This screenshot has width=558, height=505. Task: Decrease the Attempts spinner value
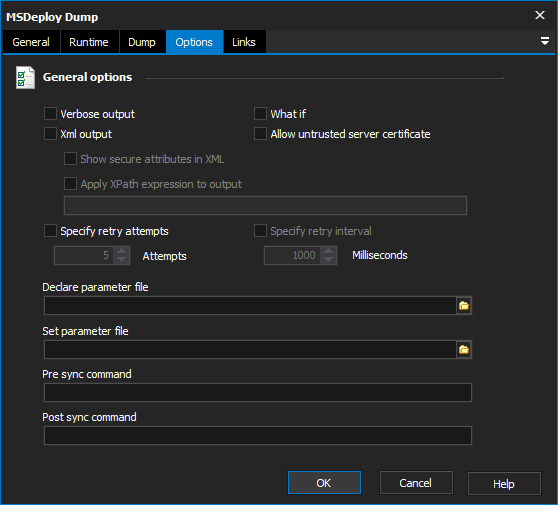[121, 259]
